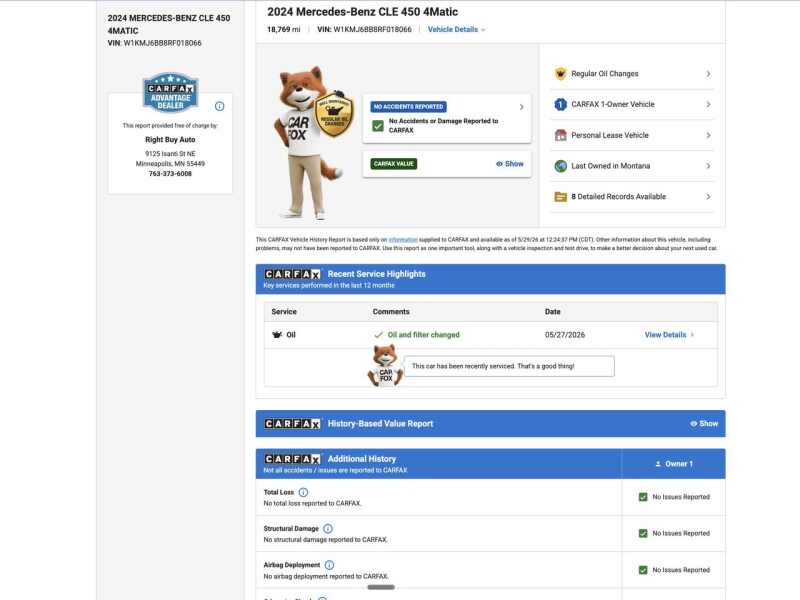Click the Structural Damage info icon
Screen dimensions: 800x600
(328, 529)
